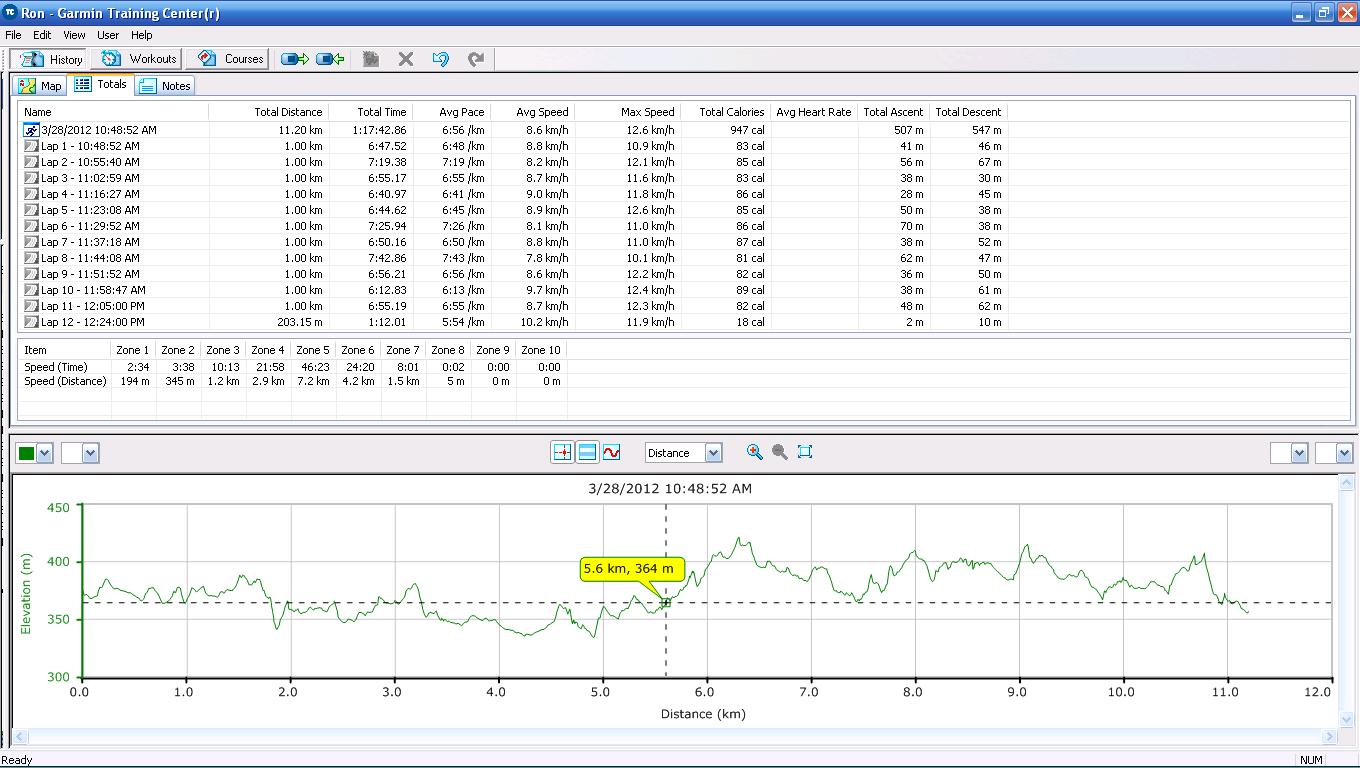Switch to the Totals tab
1360x768 pixels.
tap(101, 84)
